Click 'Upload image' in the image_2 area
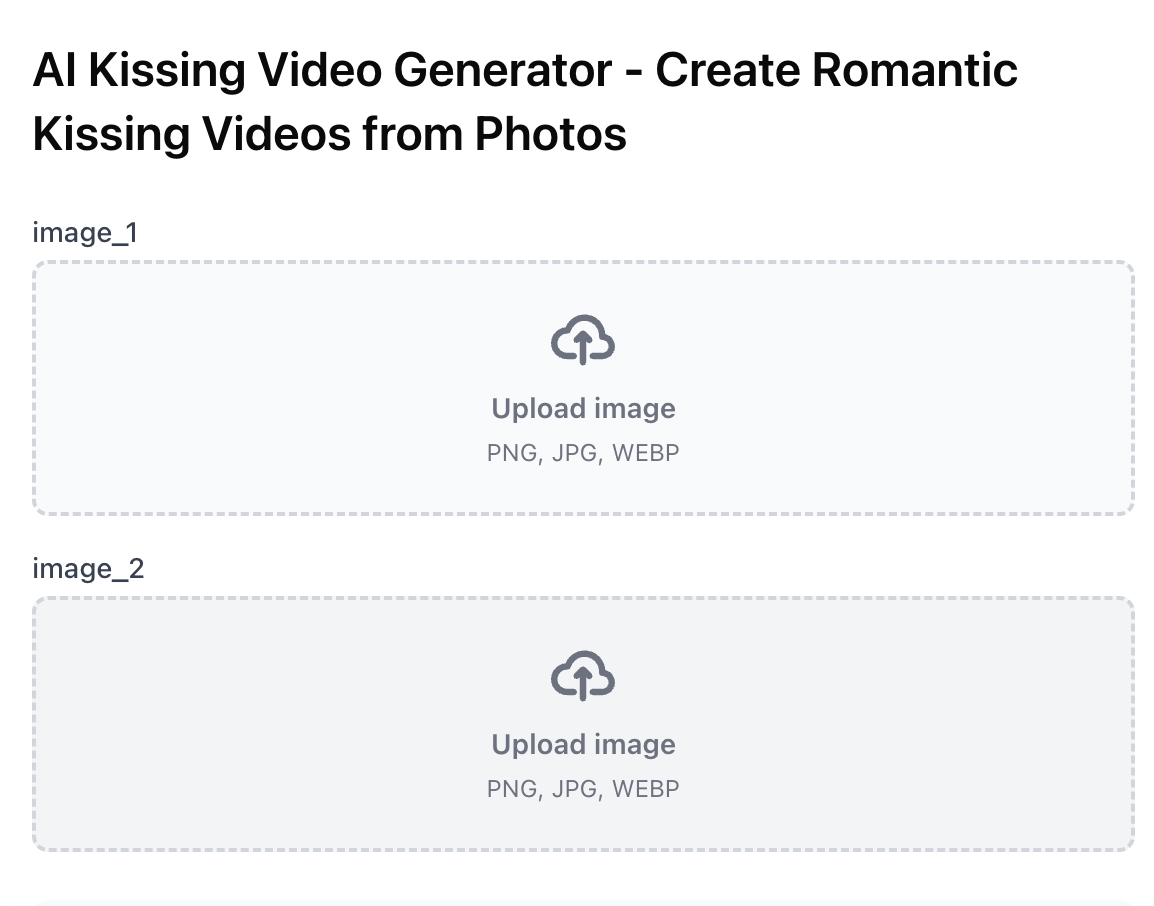1154x906 pixels. (583, 744)
